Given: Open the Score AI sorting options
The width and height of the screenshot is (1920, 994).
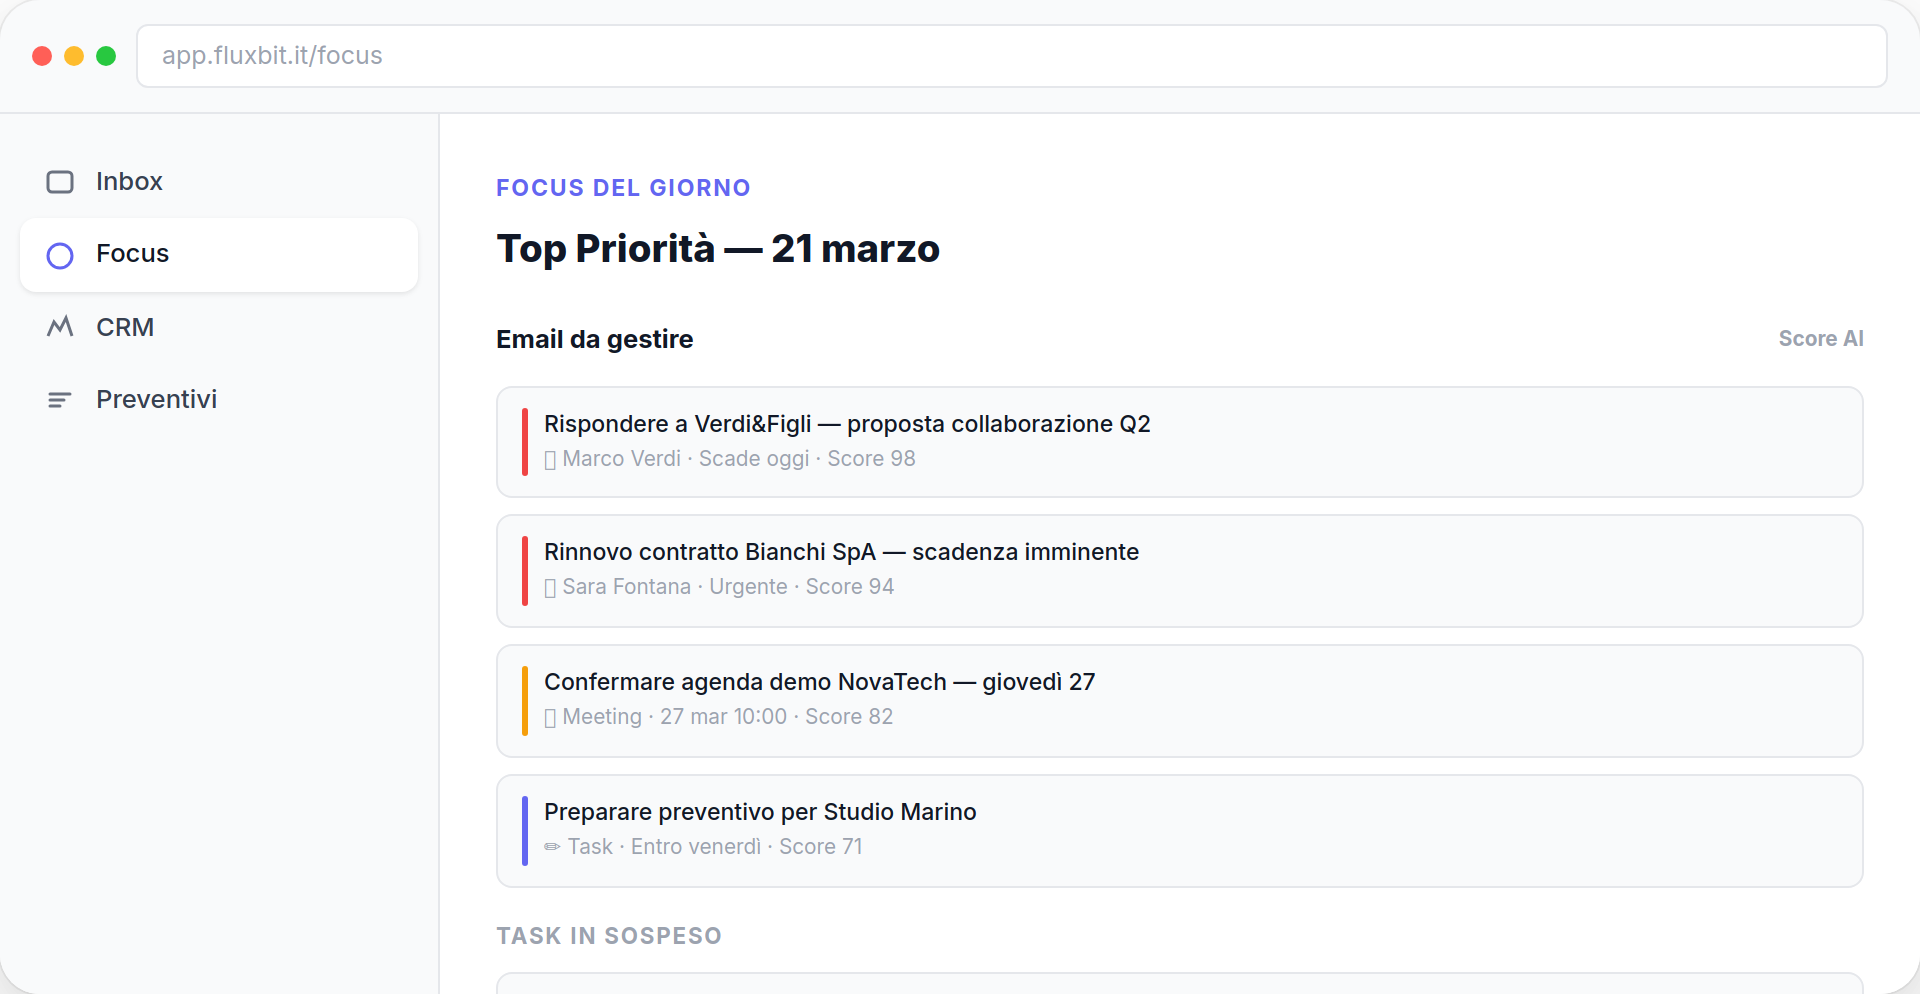Looking at the screenshot, I should click(x=1821, y=338).
